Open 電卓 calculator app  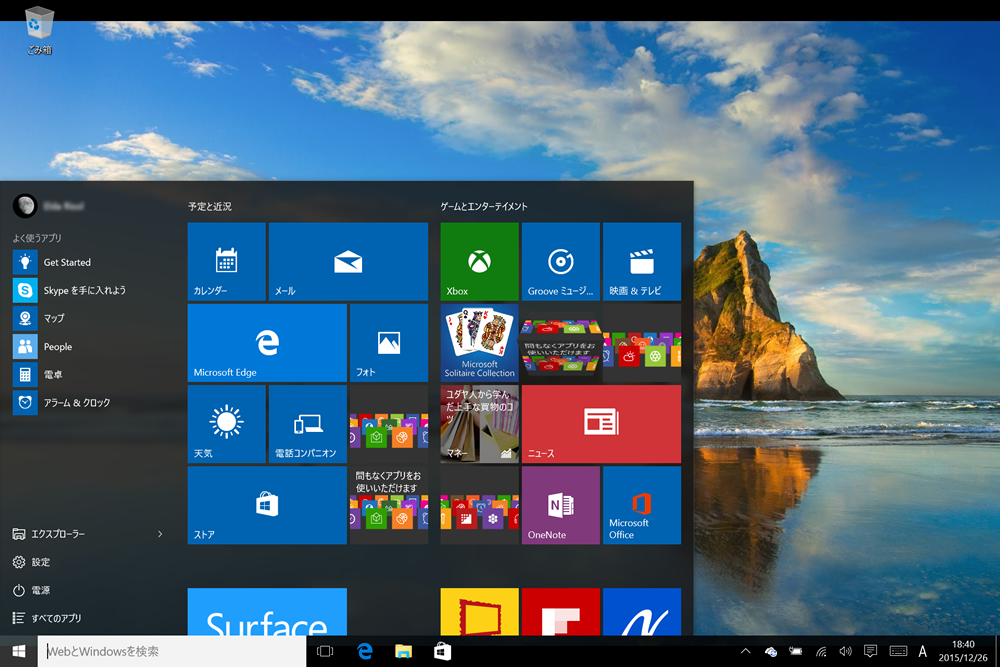pos(89,374)
